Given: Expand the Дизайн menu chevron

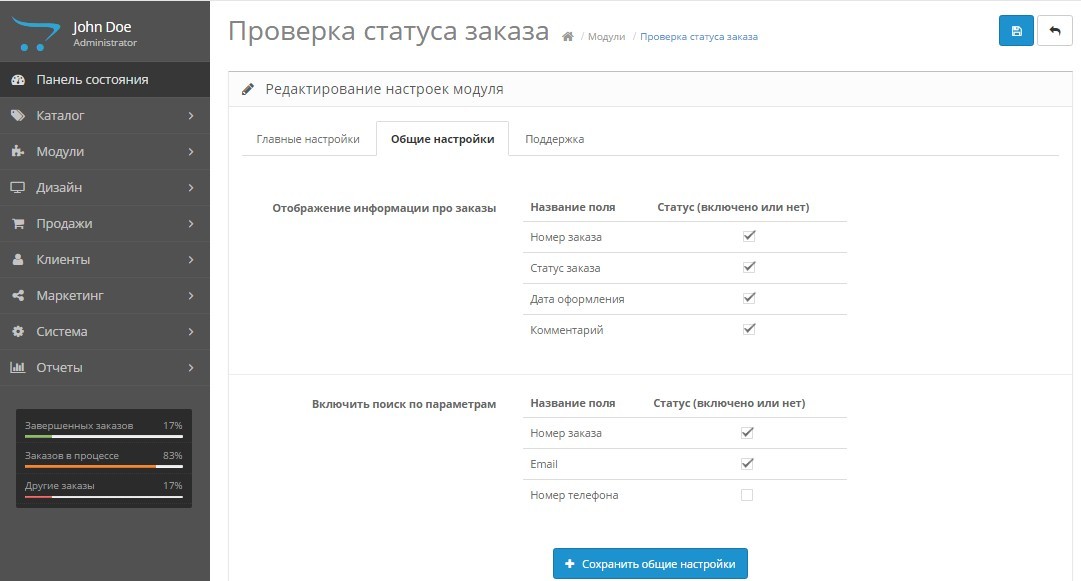Looking at the screenshot, I should point(191,187).
